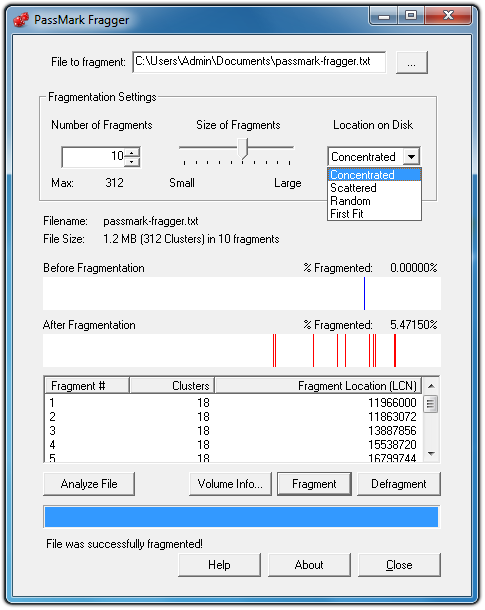Select Concentrated from the location list

coord(374,175)
